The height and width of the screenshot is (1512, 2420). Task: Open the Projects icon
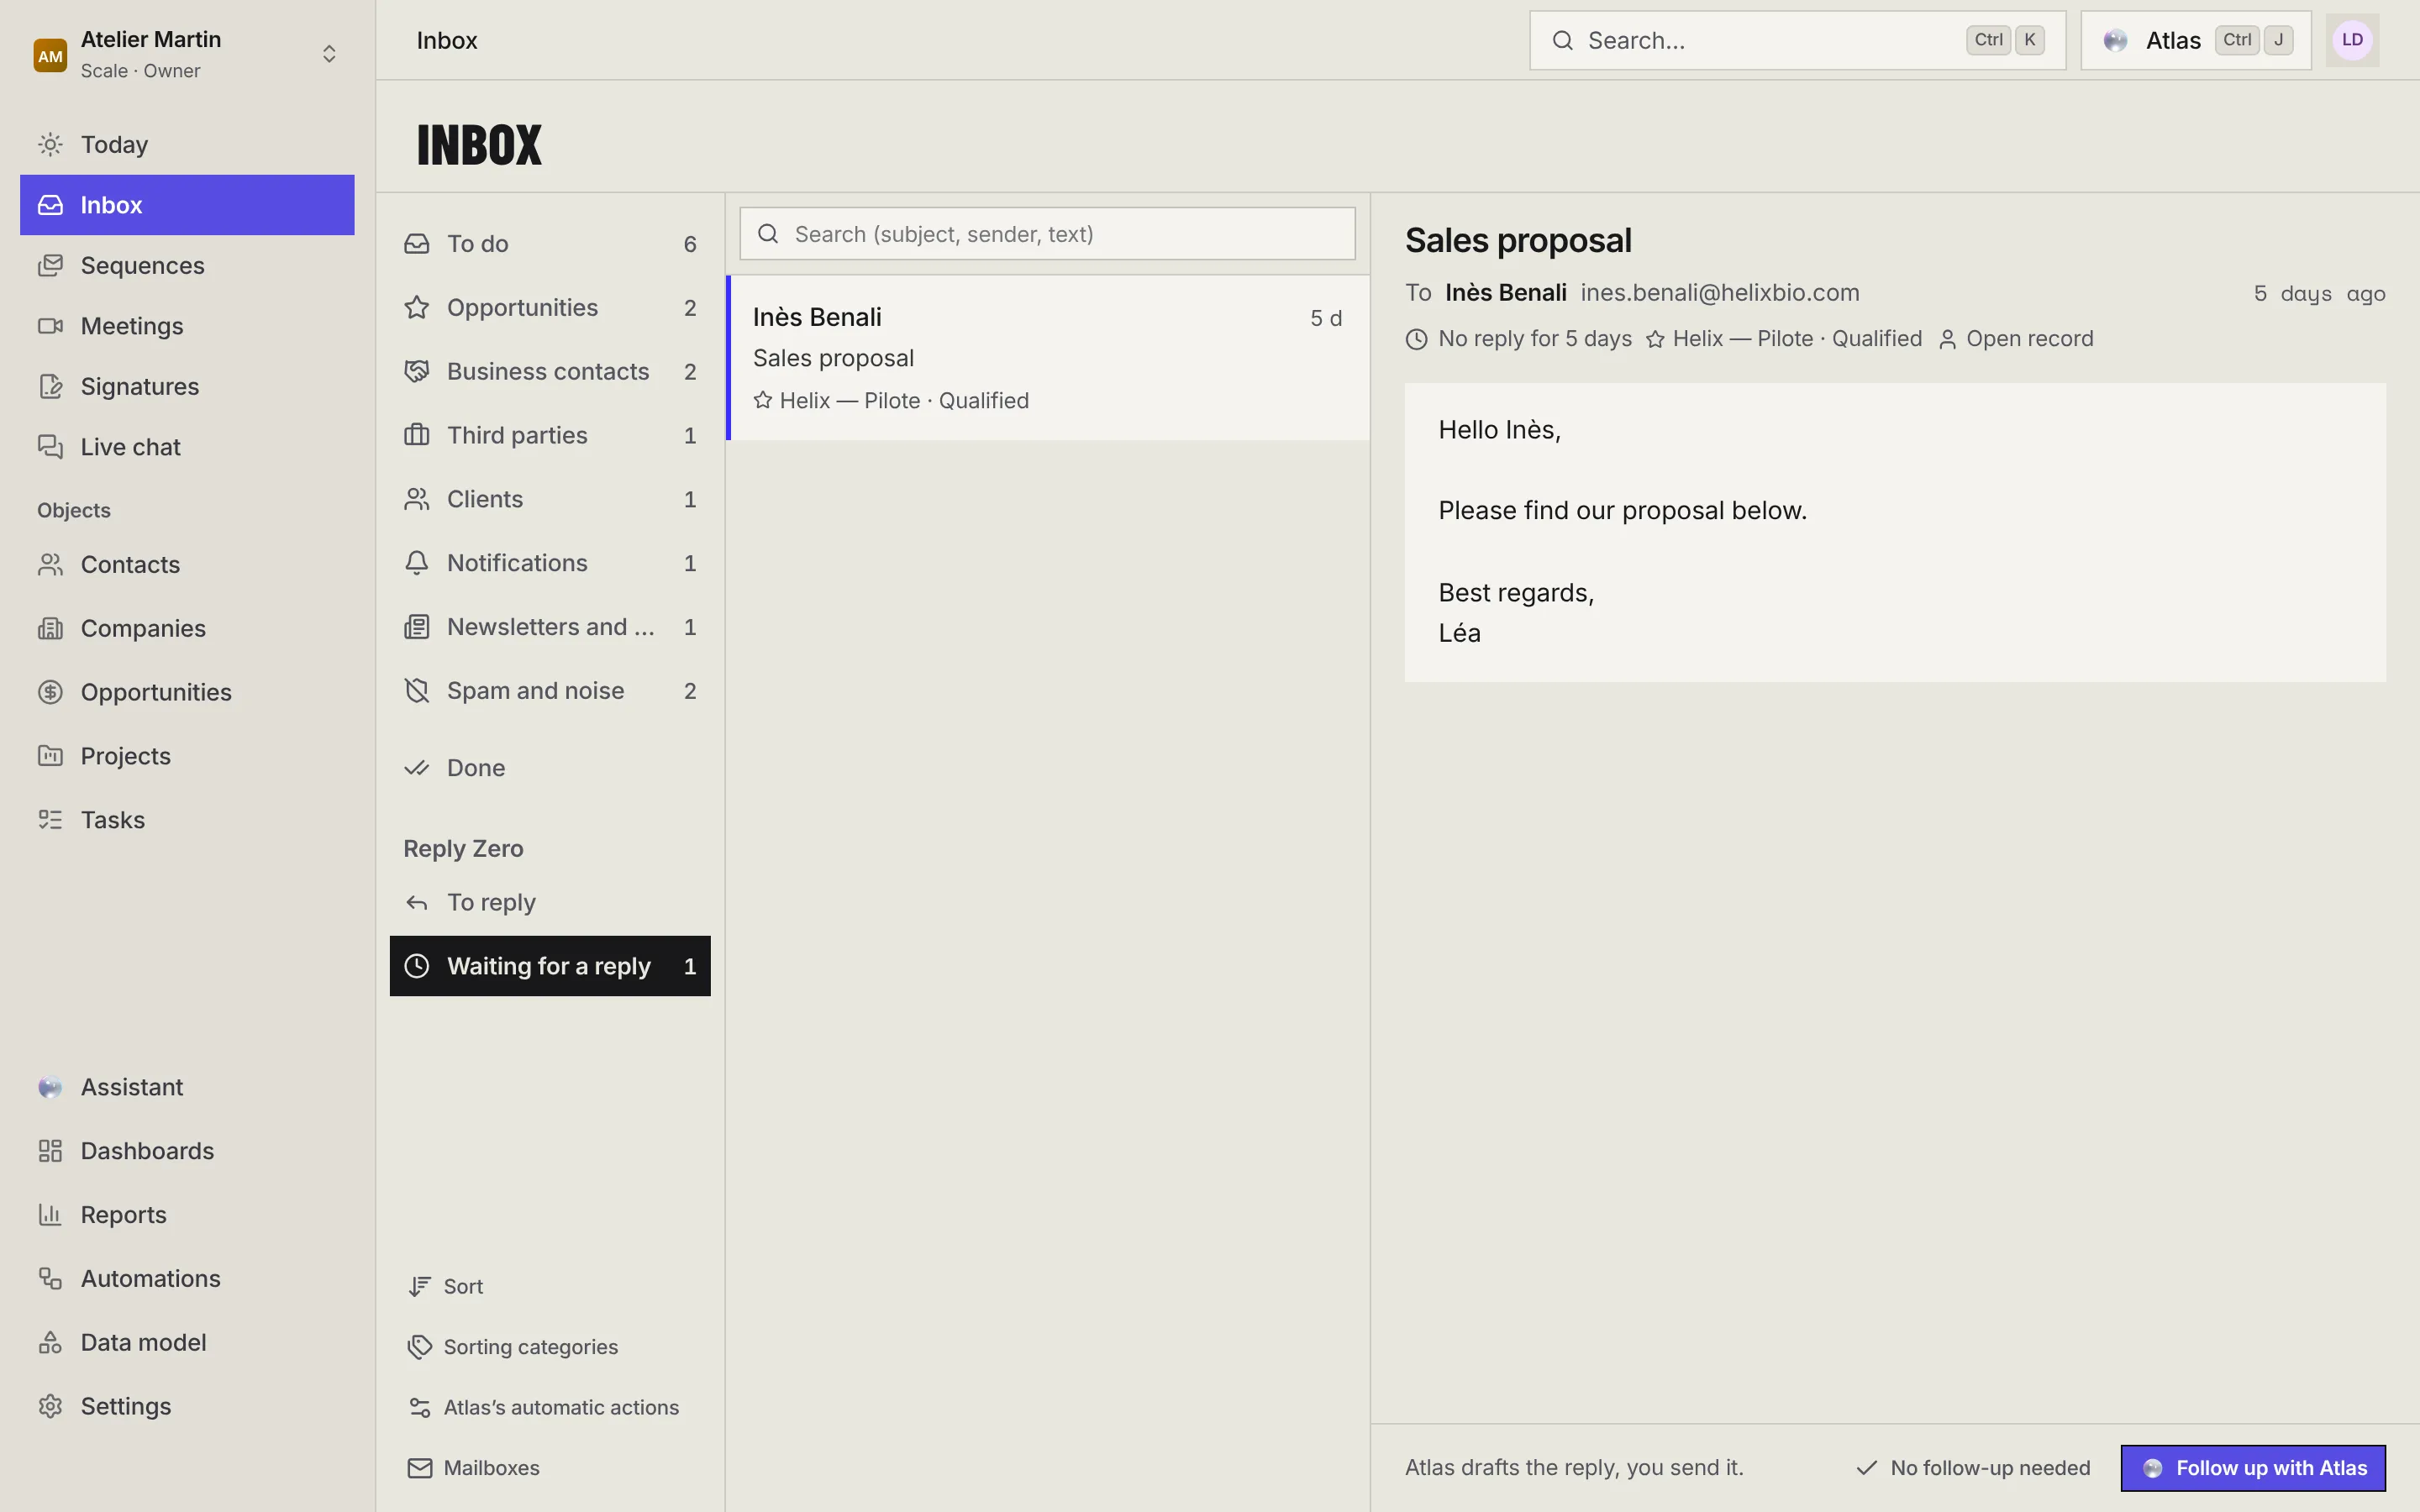click(x=50, y=756)
